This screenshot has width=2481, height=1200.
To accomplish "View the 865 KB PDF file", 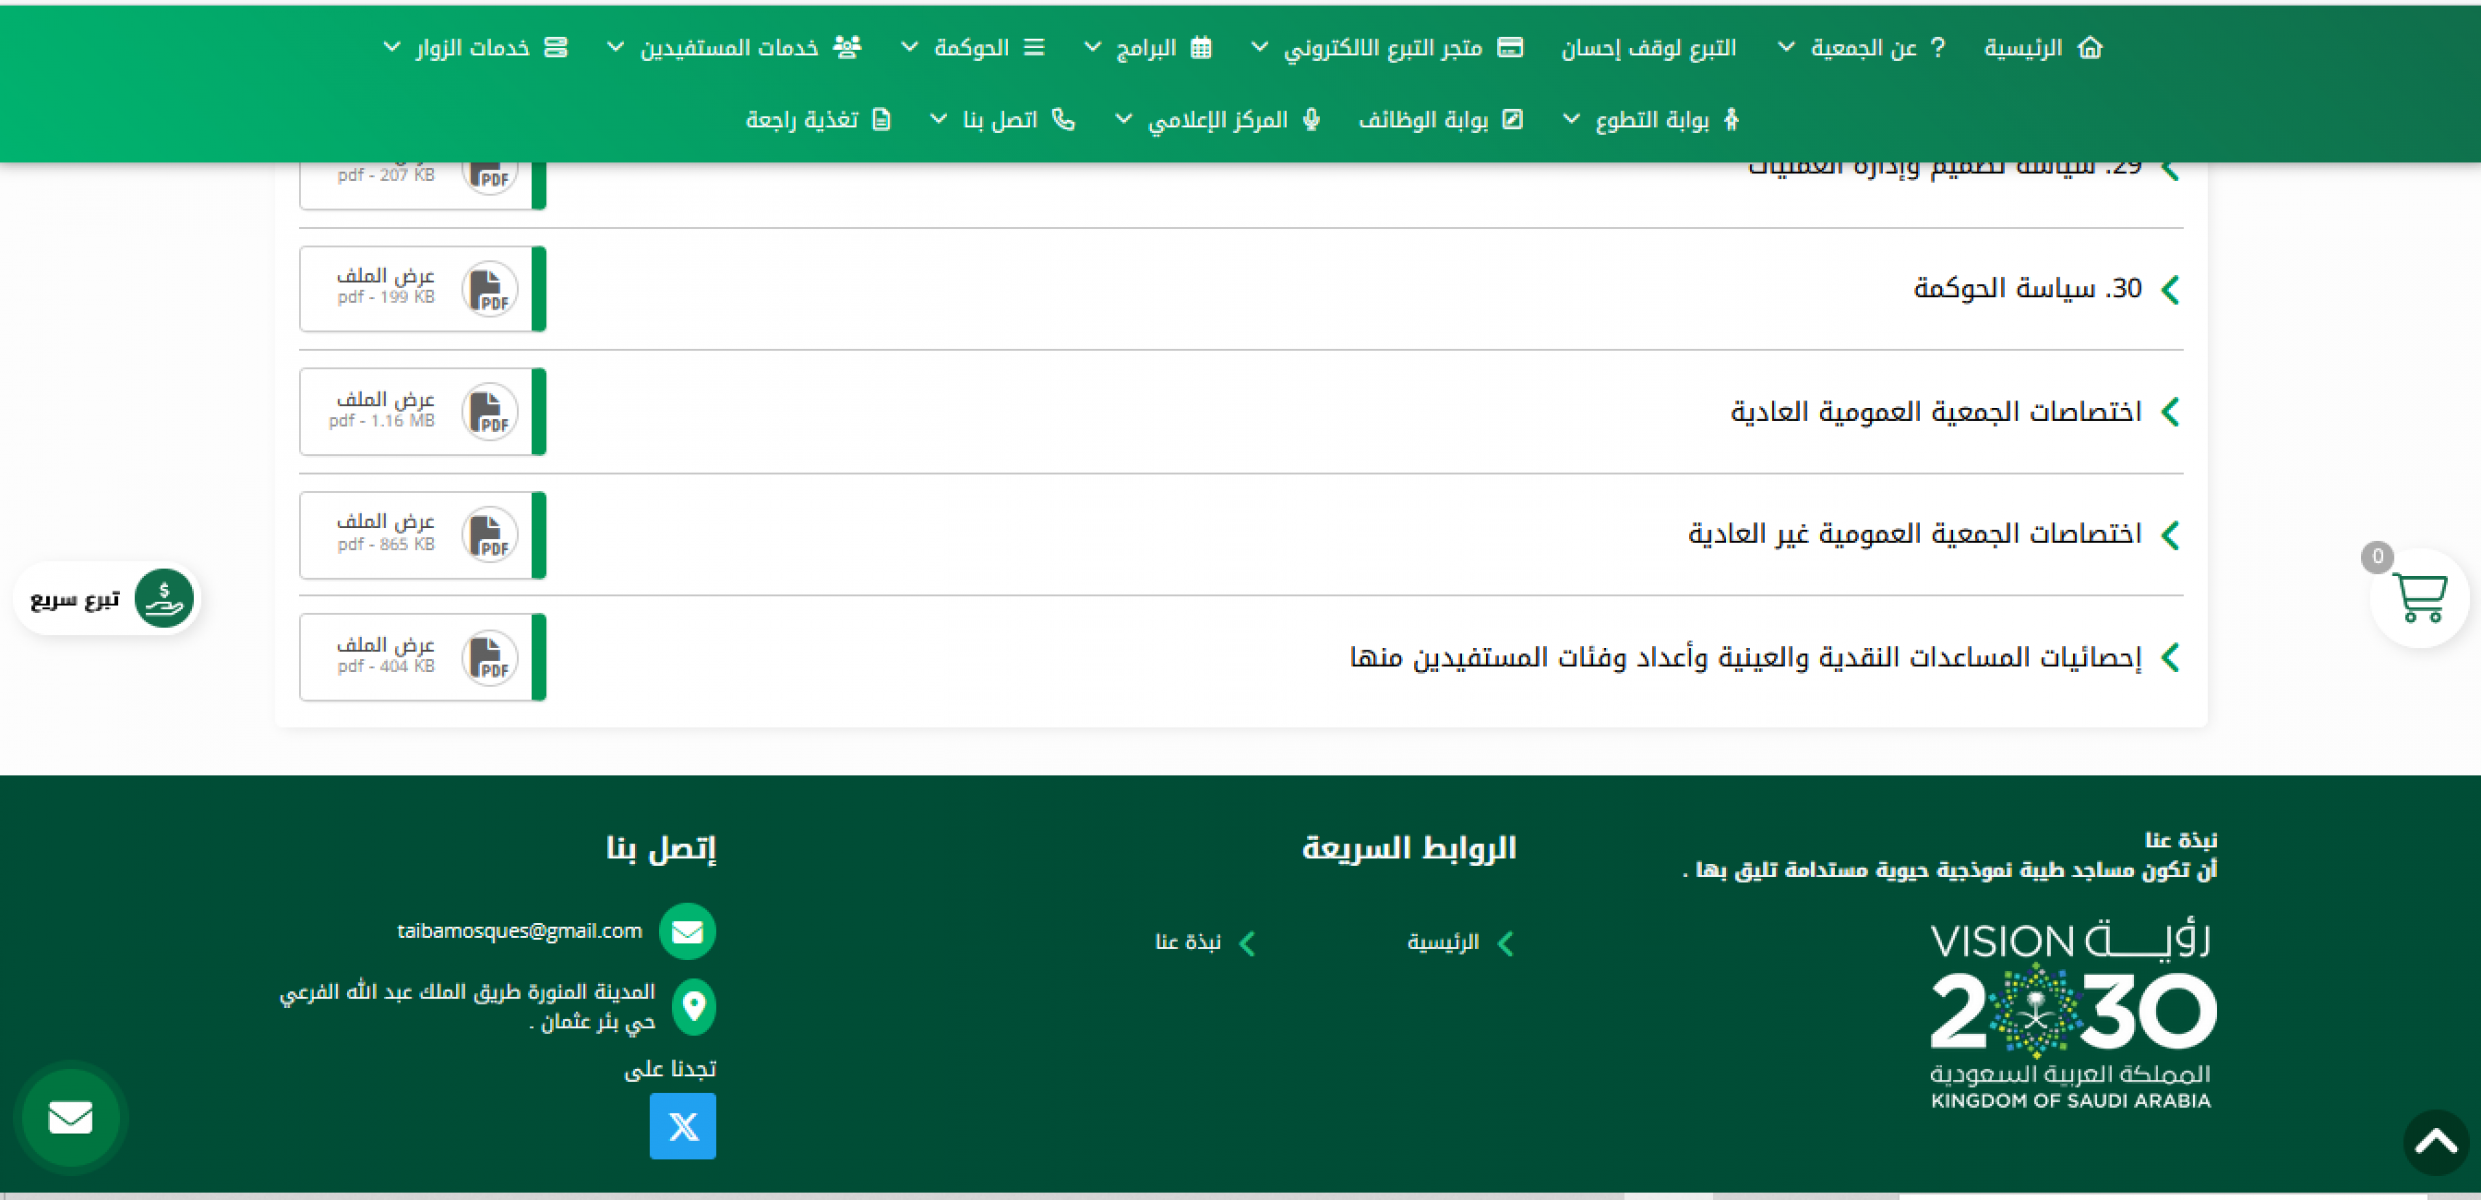I will pyautogui.click(x=387, y=534).
